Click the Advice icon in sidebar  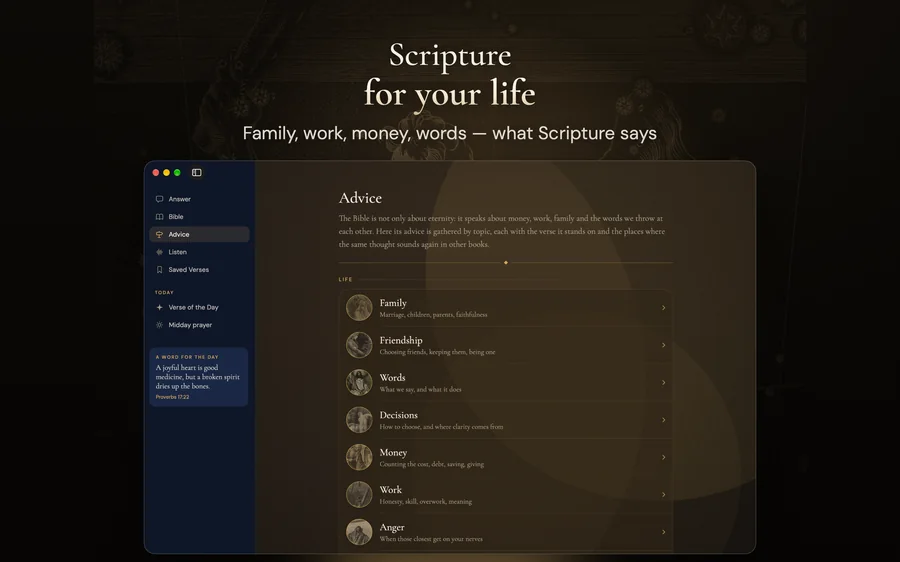(x=160, y=234)
